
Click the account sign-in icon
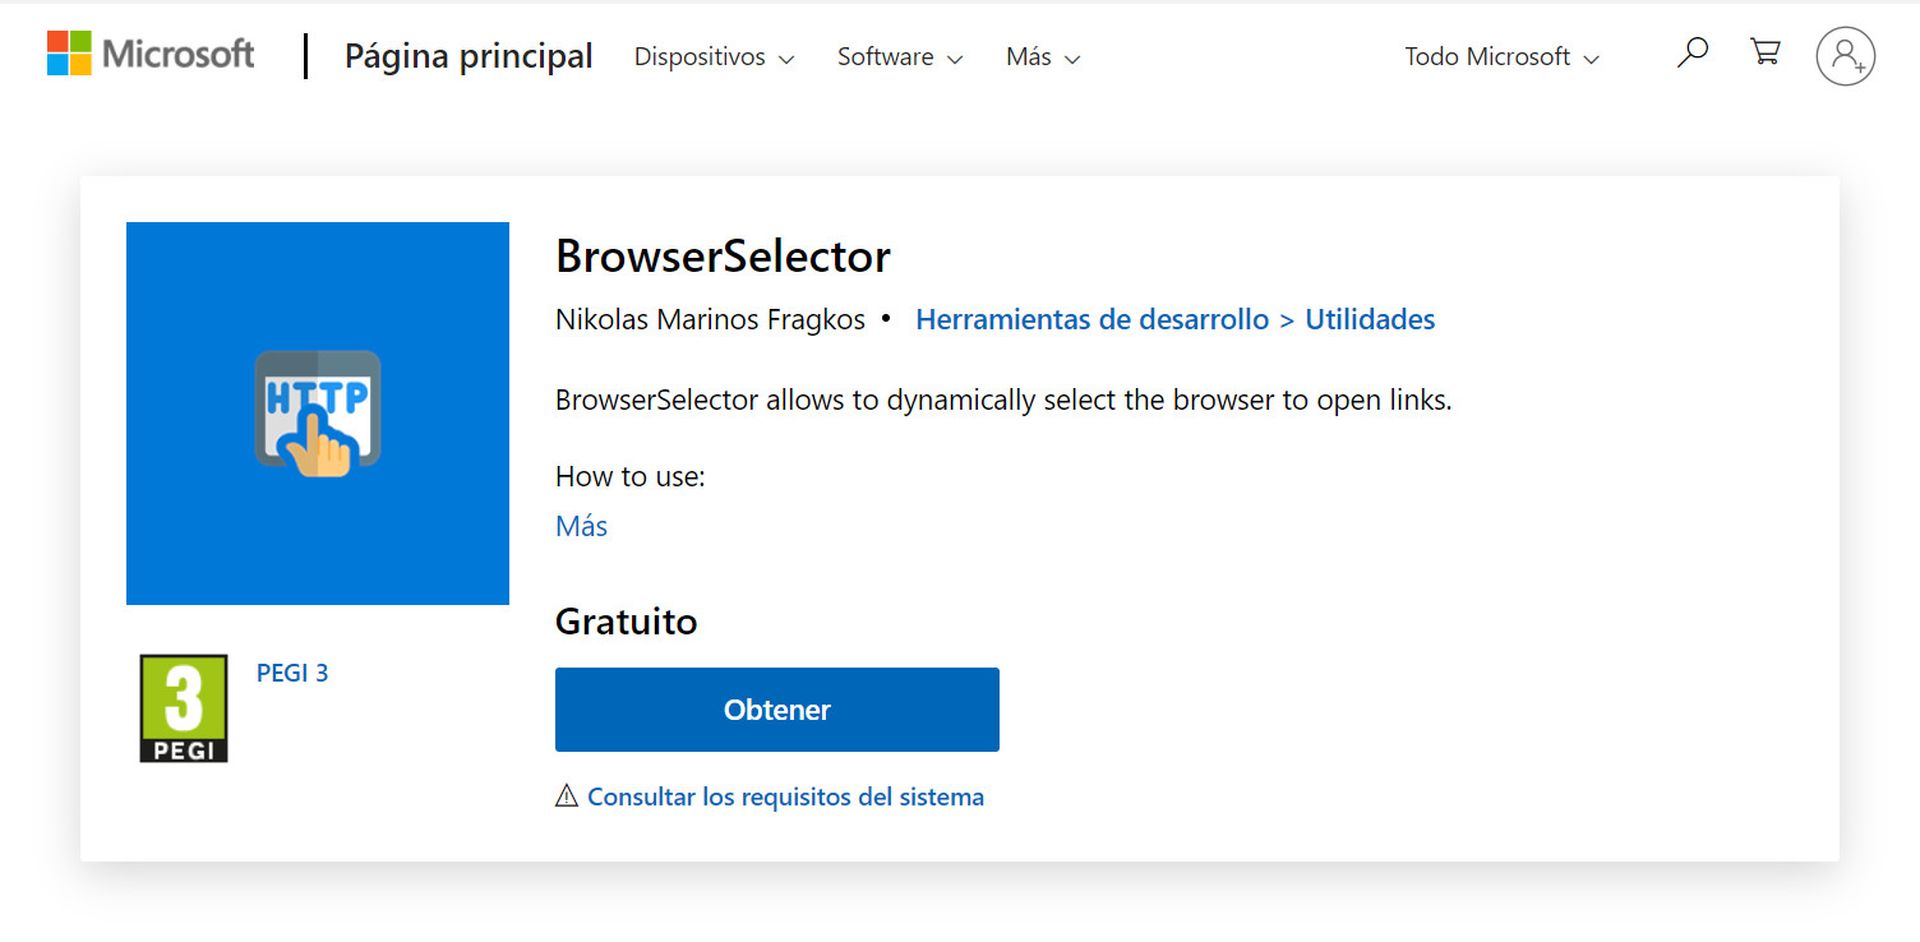click(1845, 55)
